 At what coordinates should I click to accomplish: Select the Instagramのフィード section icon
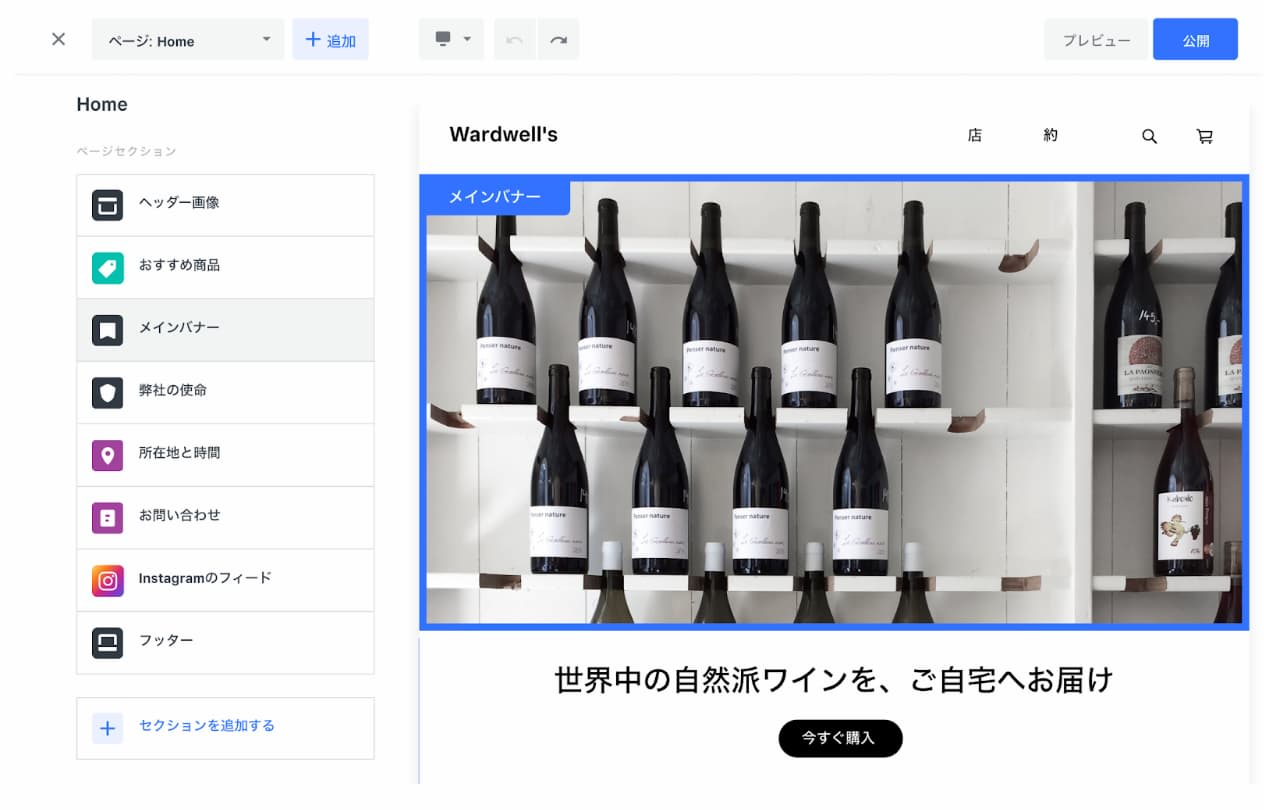click(107, 580)
